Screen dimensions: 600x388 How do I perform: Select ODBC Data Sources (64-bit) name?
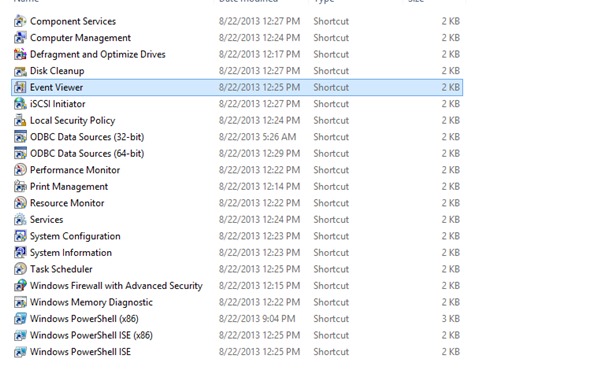[x=87, y=153]
